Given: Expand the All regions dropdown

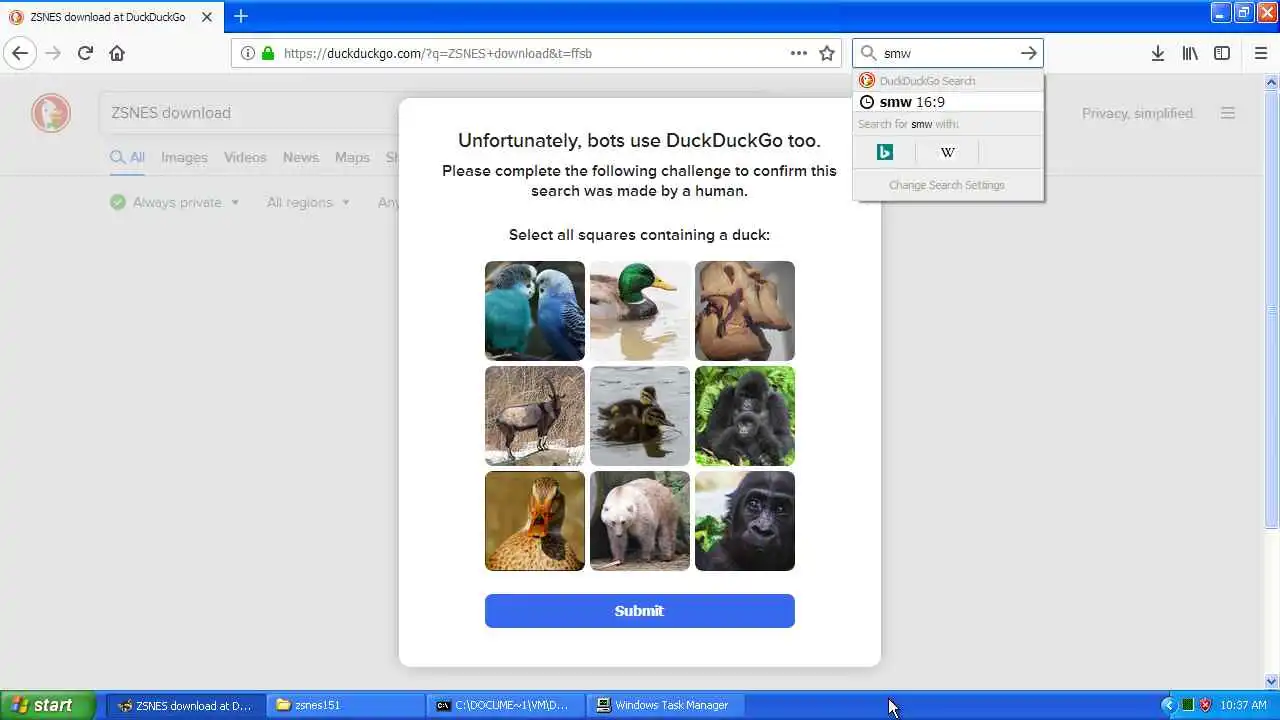Looking at the screenshot, I should pyautogui.click(x=308, y=202).
